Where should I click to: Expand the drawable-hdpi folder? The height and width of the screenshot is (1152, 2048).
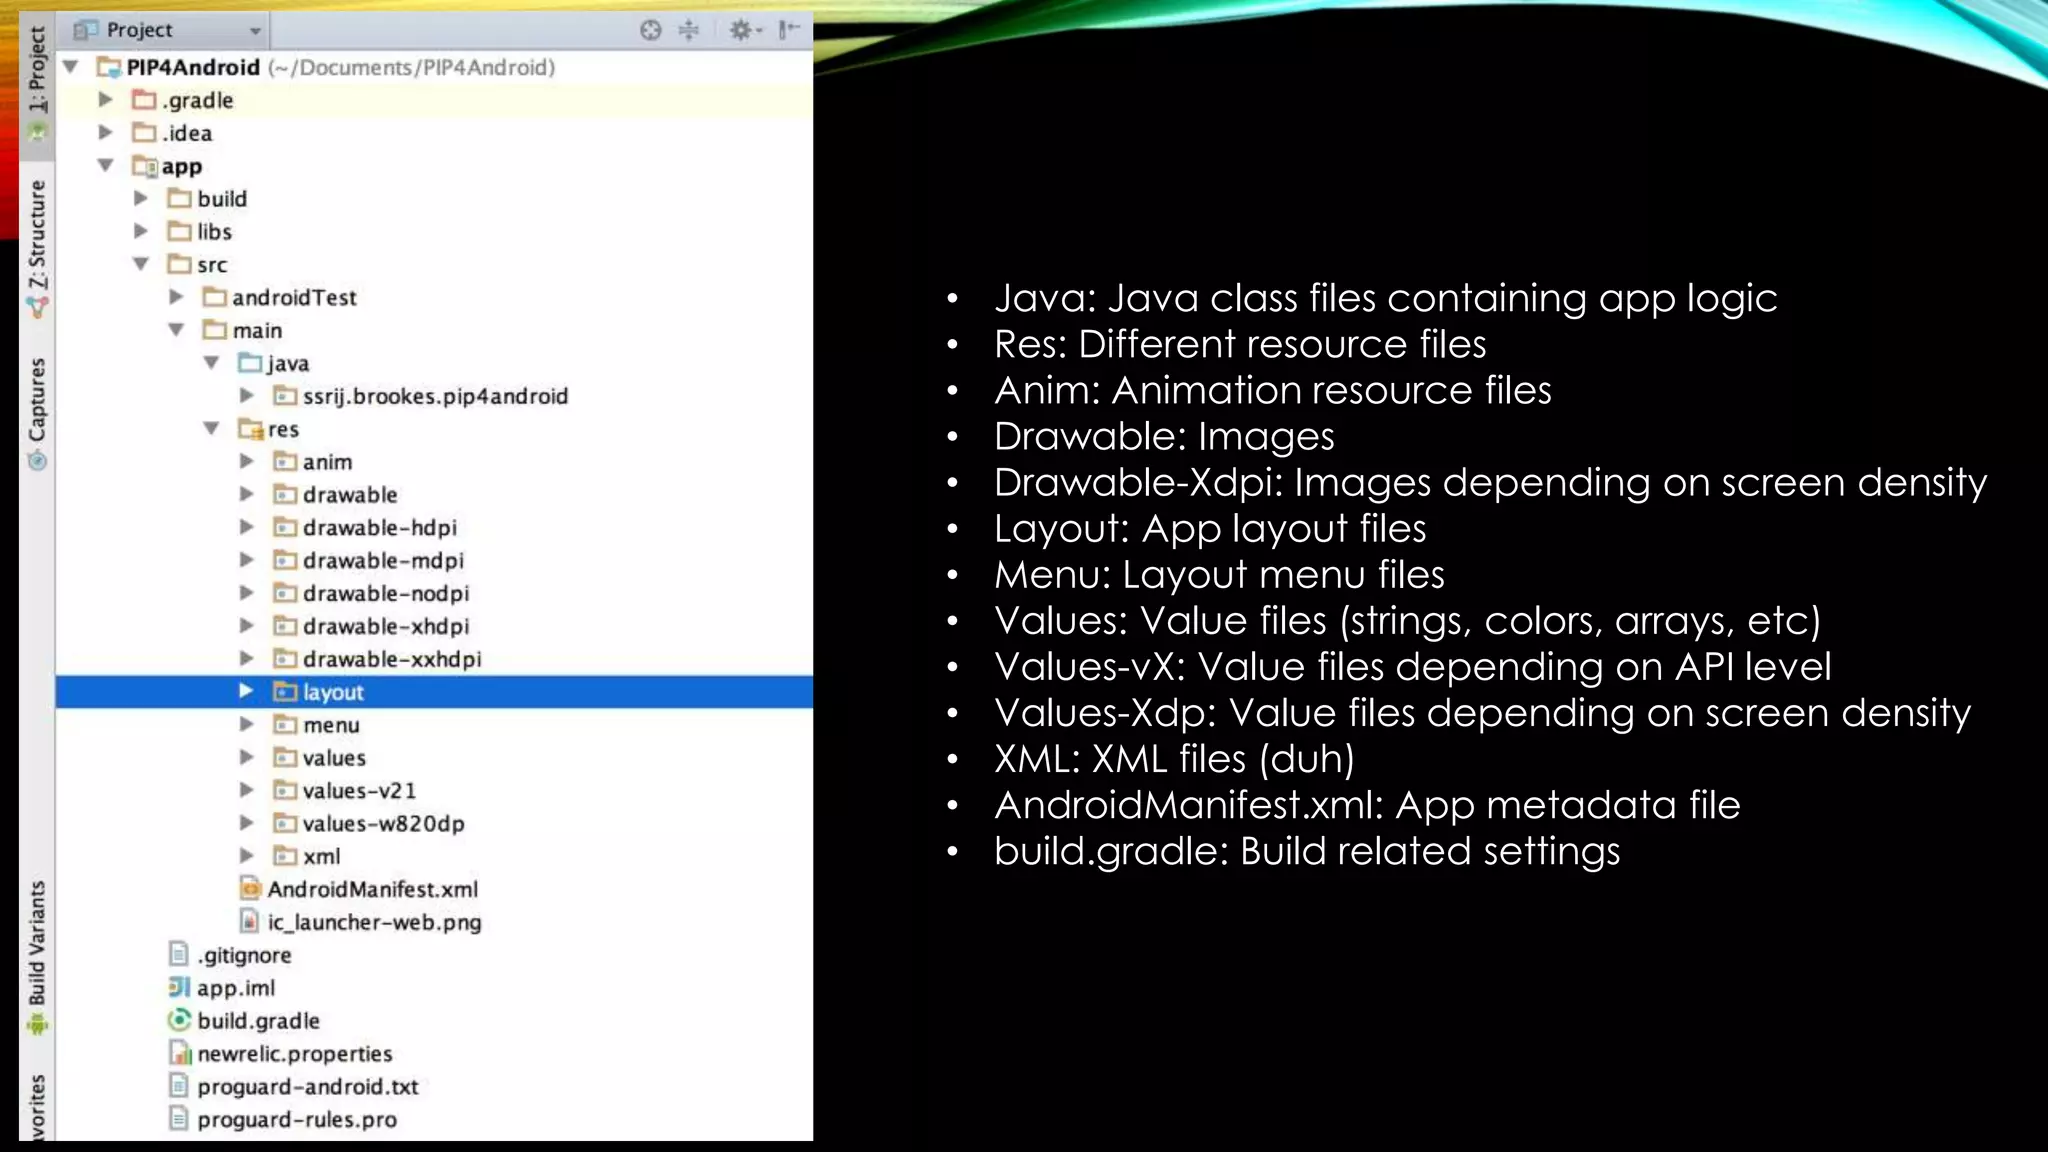246,527
